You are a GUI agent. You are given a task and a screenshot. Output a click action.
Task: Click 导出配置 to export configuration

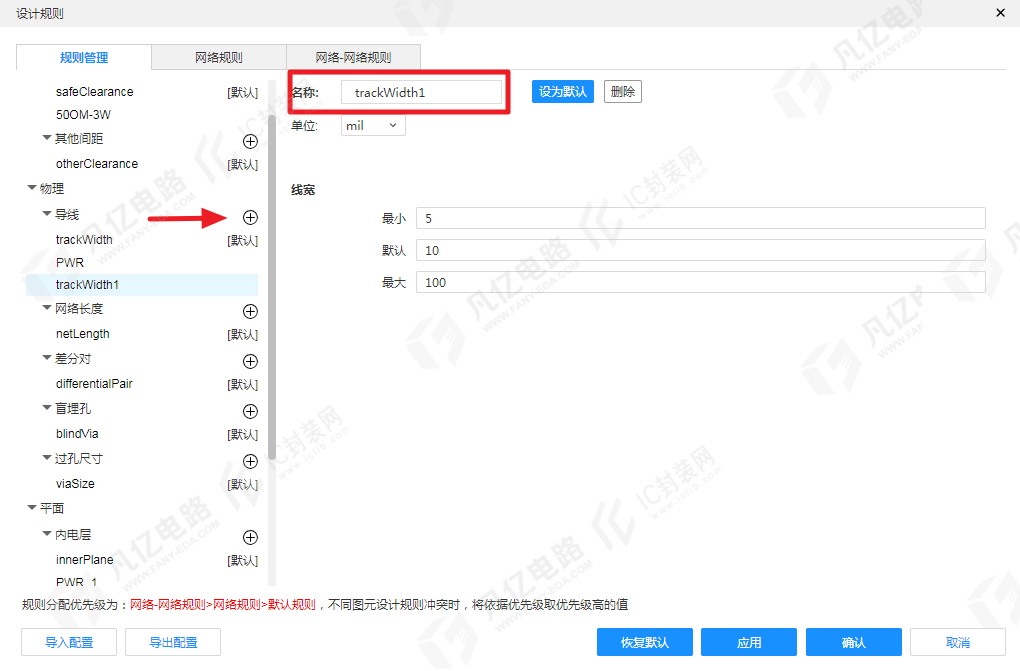[173, 642]
